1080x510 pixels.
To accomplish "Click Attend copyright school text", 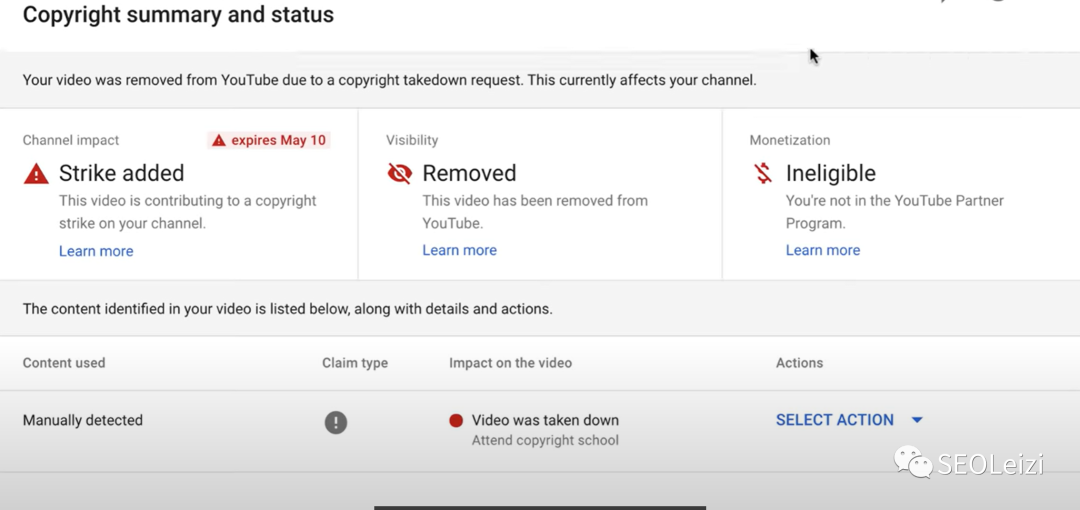I will 545,440.
